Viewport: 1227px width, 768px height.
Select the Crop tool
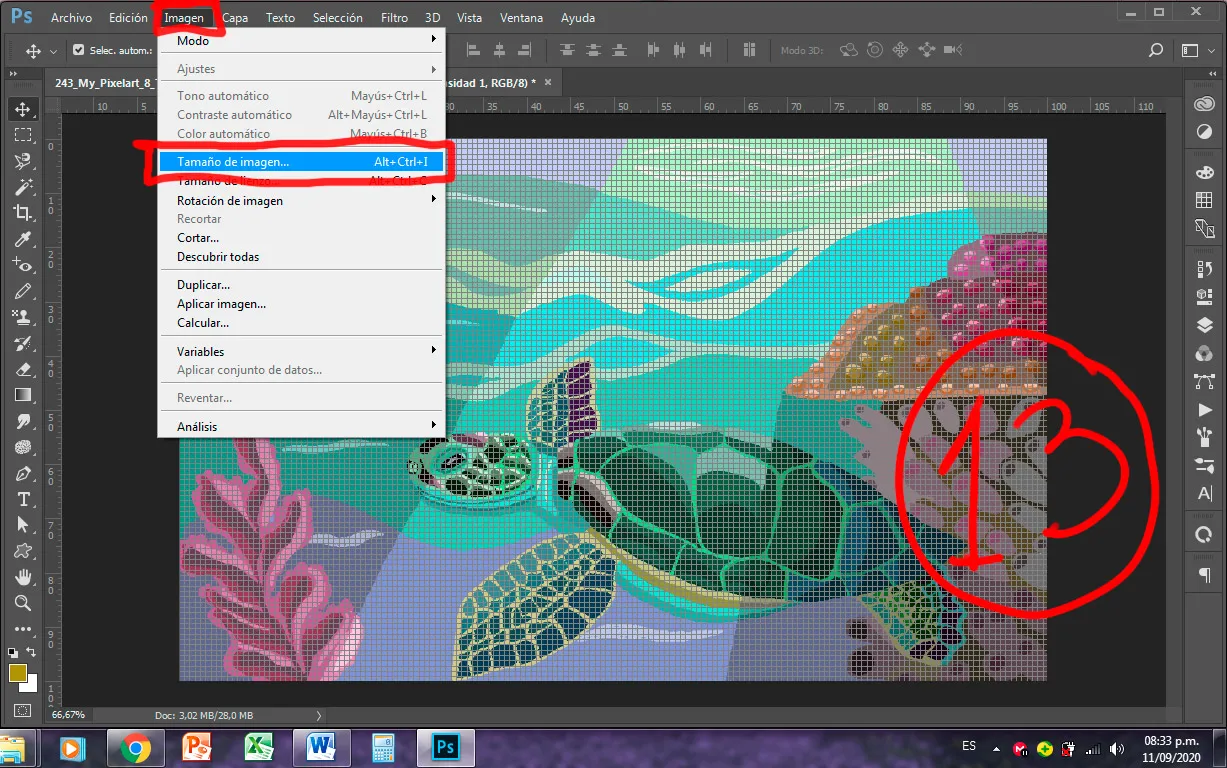(22, 212)
